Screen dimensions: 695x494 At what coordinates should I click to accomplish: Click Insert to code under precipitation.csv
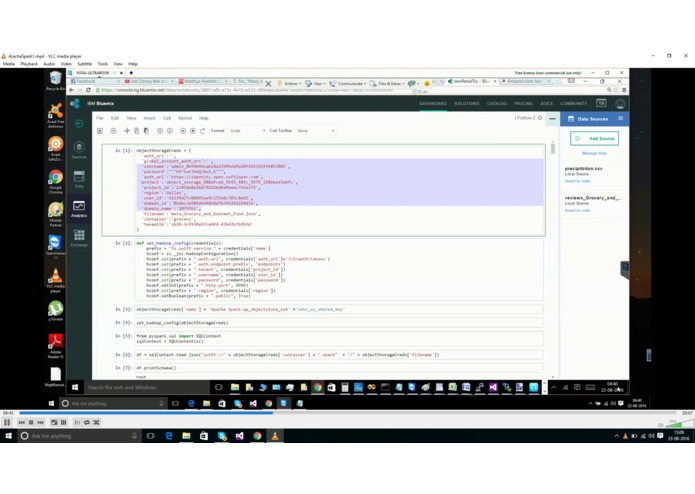coord(577,181)
